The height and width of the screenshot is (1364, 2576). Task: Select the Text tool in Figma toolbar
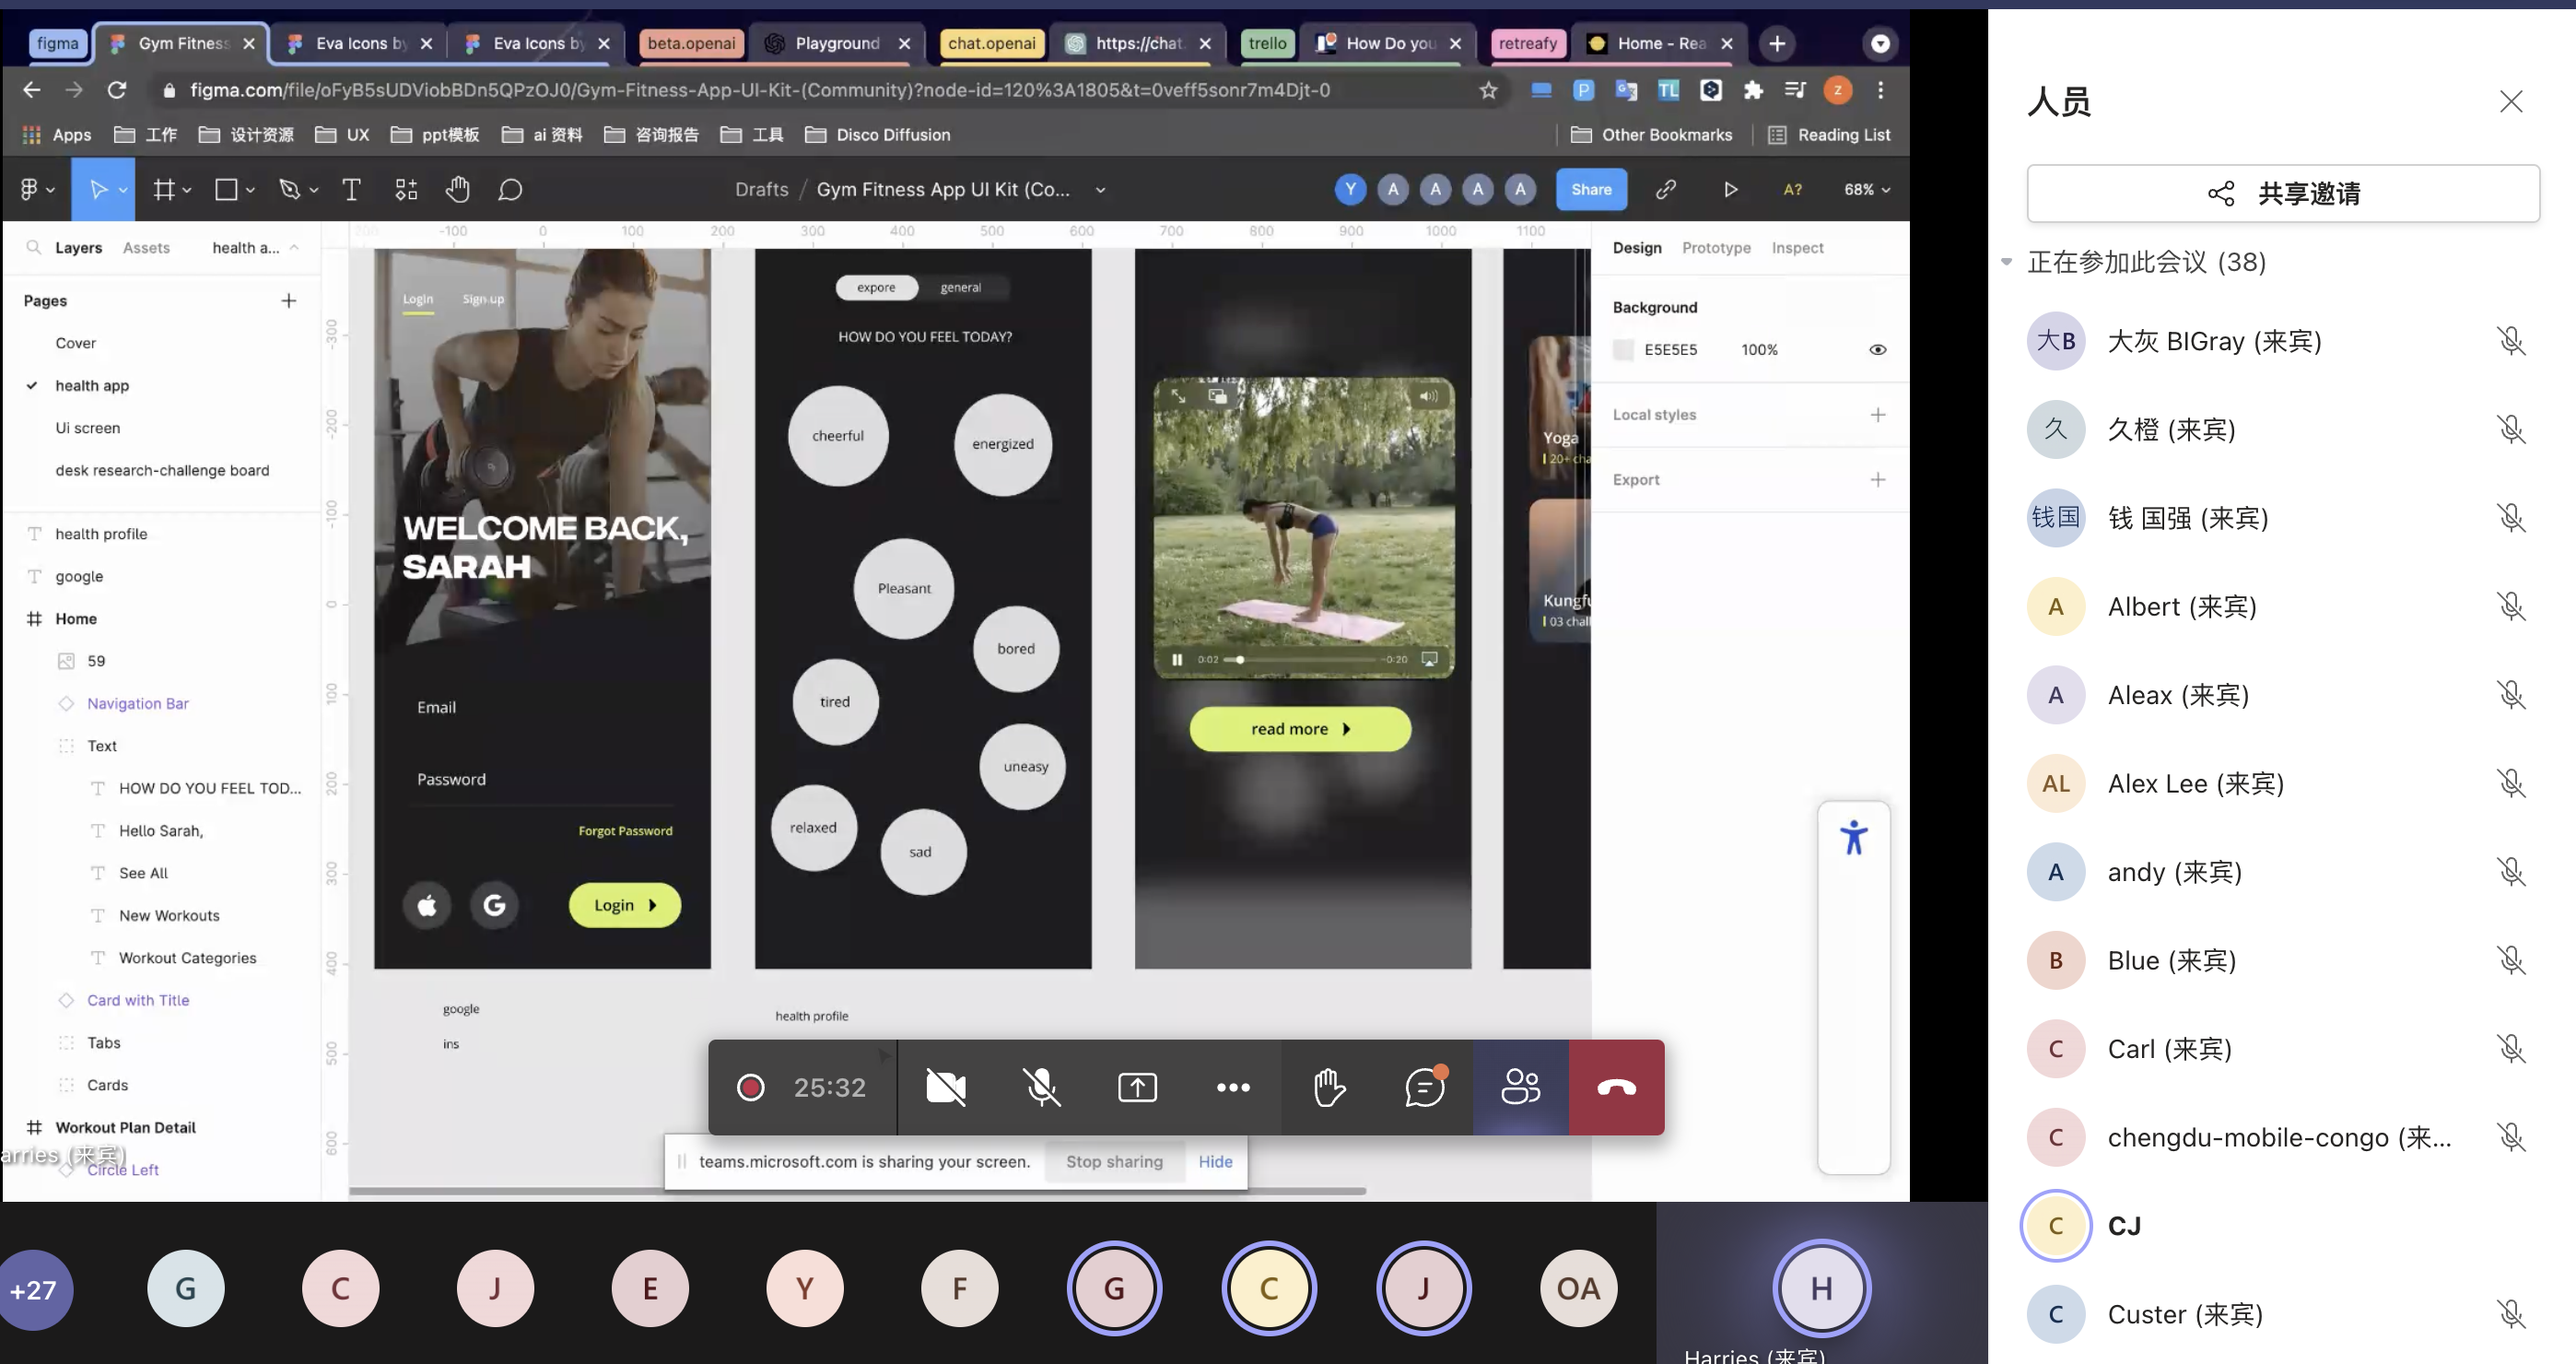(351, 190)
